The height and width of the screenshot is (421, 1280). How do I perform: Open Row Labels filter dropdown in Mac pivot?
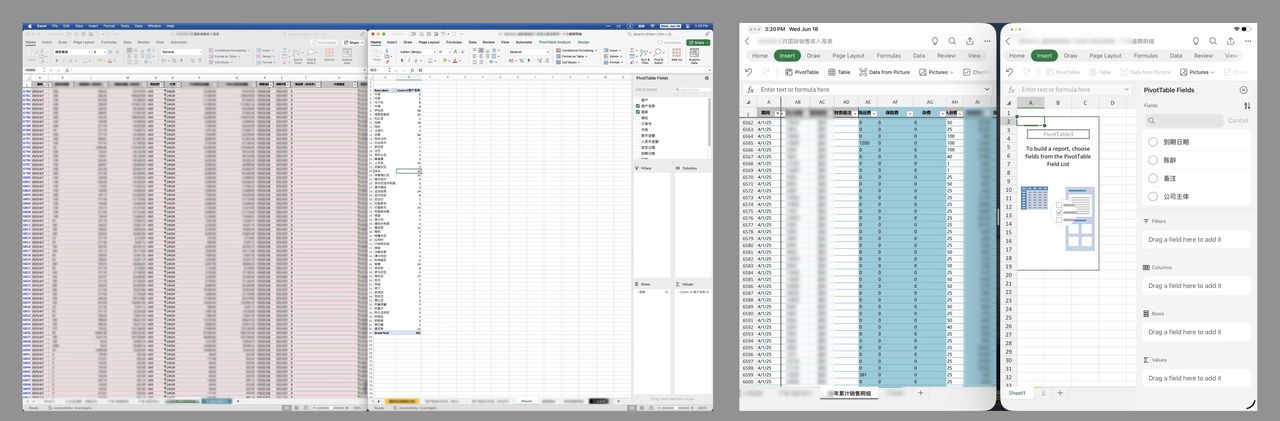click(394, 90)
